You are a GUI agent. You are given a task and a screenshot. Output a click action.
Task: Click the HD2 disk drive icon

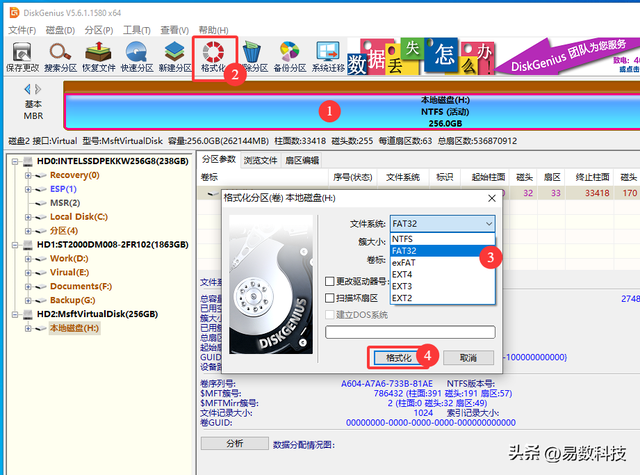pos(28,314)
